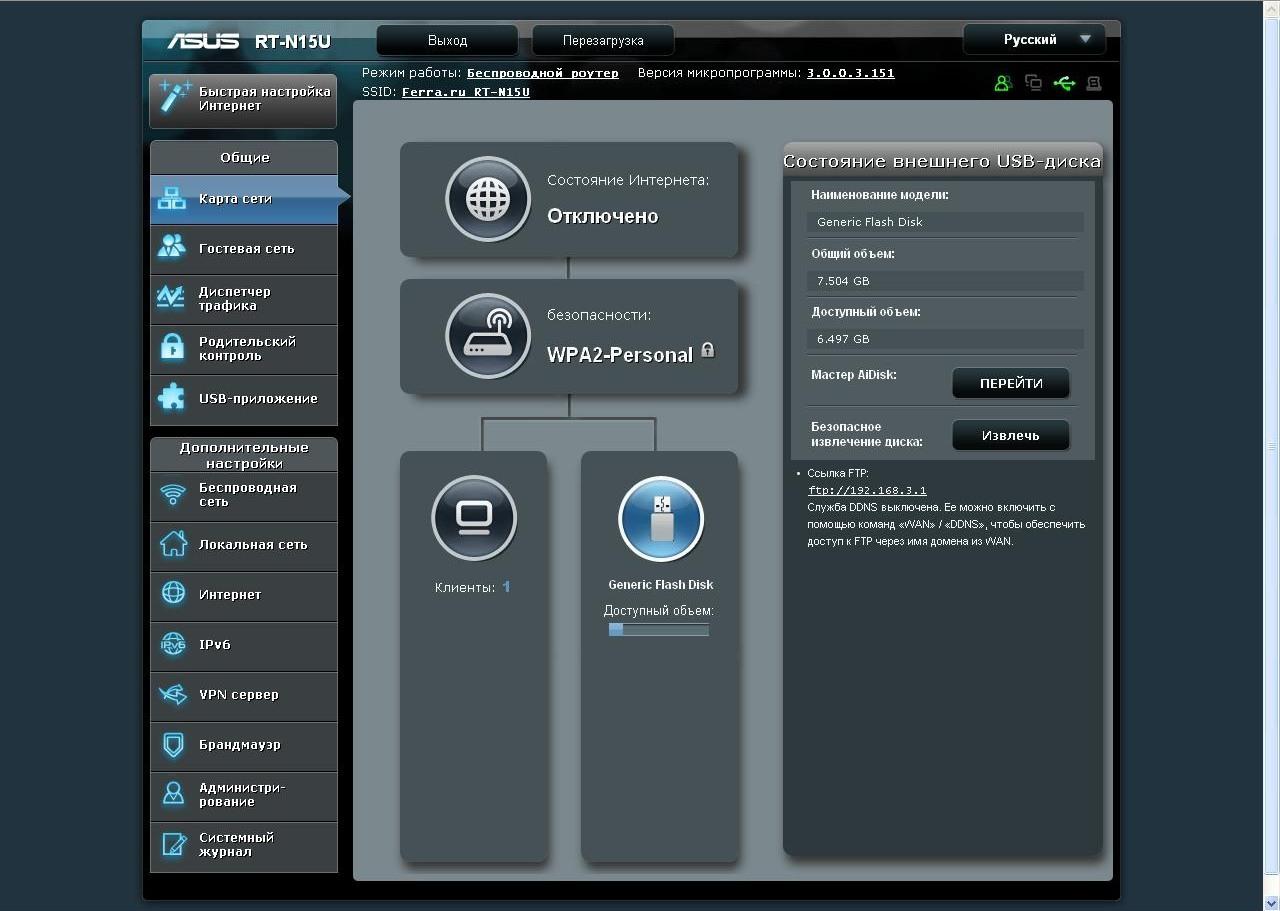
Task: Open the language dropdown showing Русский
Action: pos(1034,40)
